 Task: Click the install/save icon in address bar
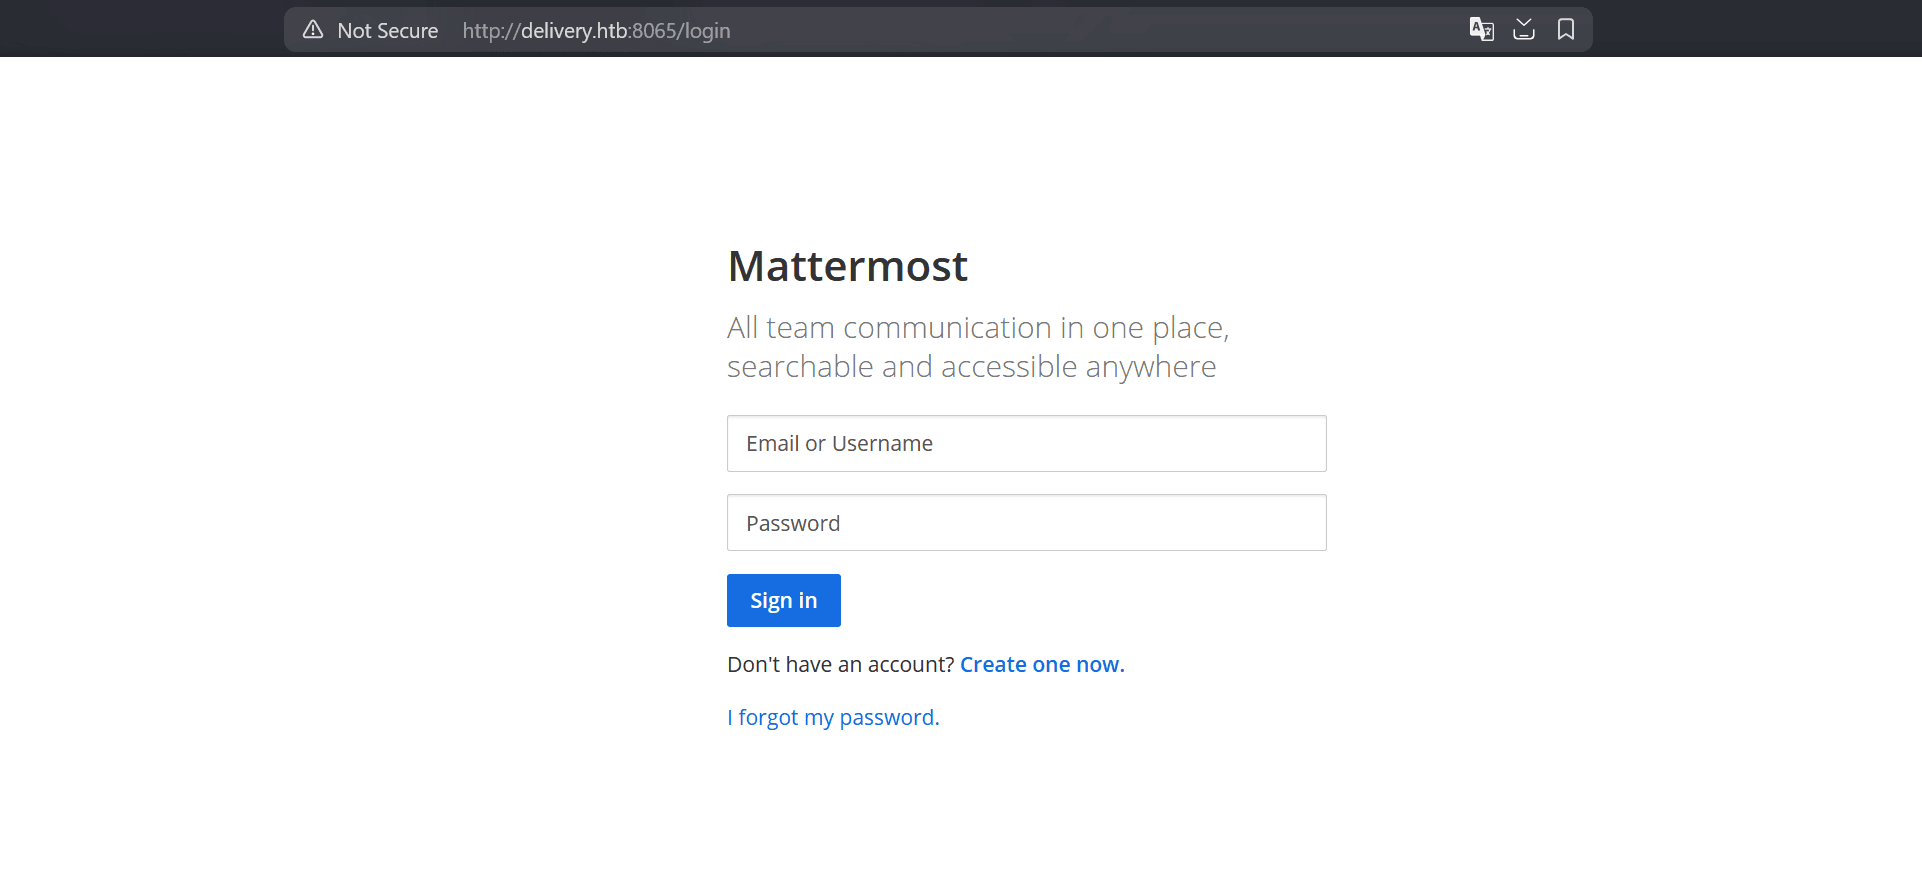[x=1523, y=30]
